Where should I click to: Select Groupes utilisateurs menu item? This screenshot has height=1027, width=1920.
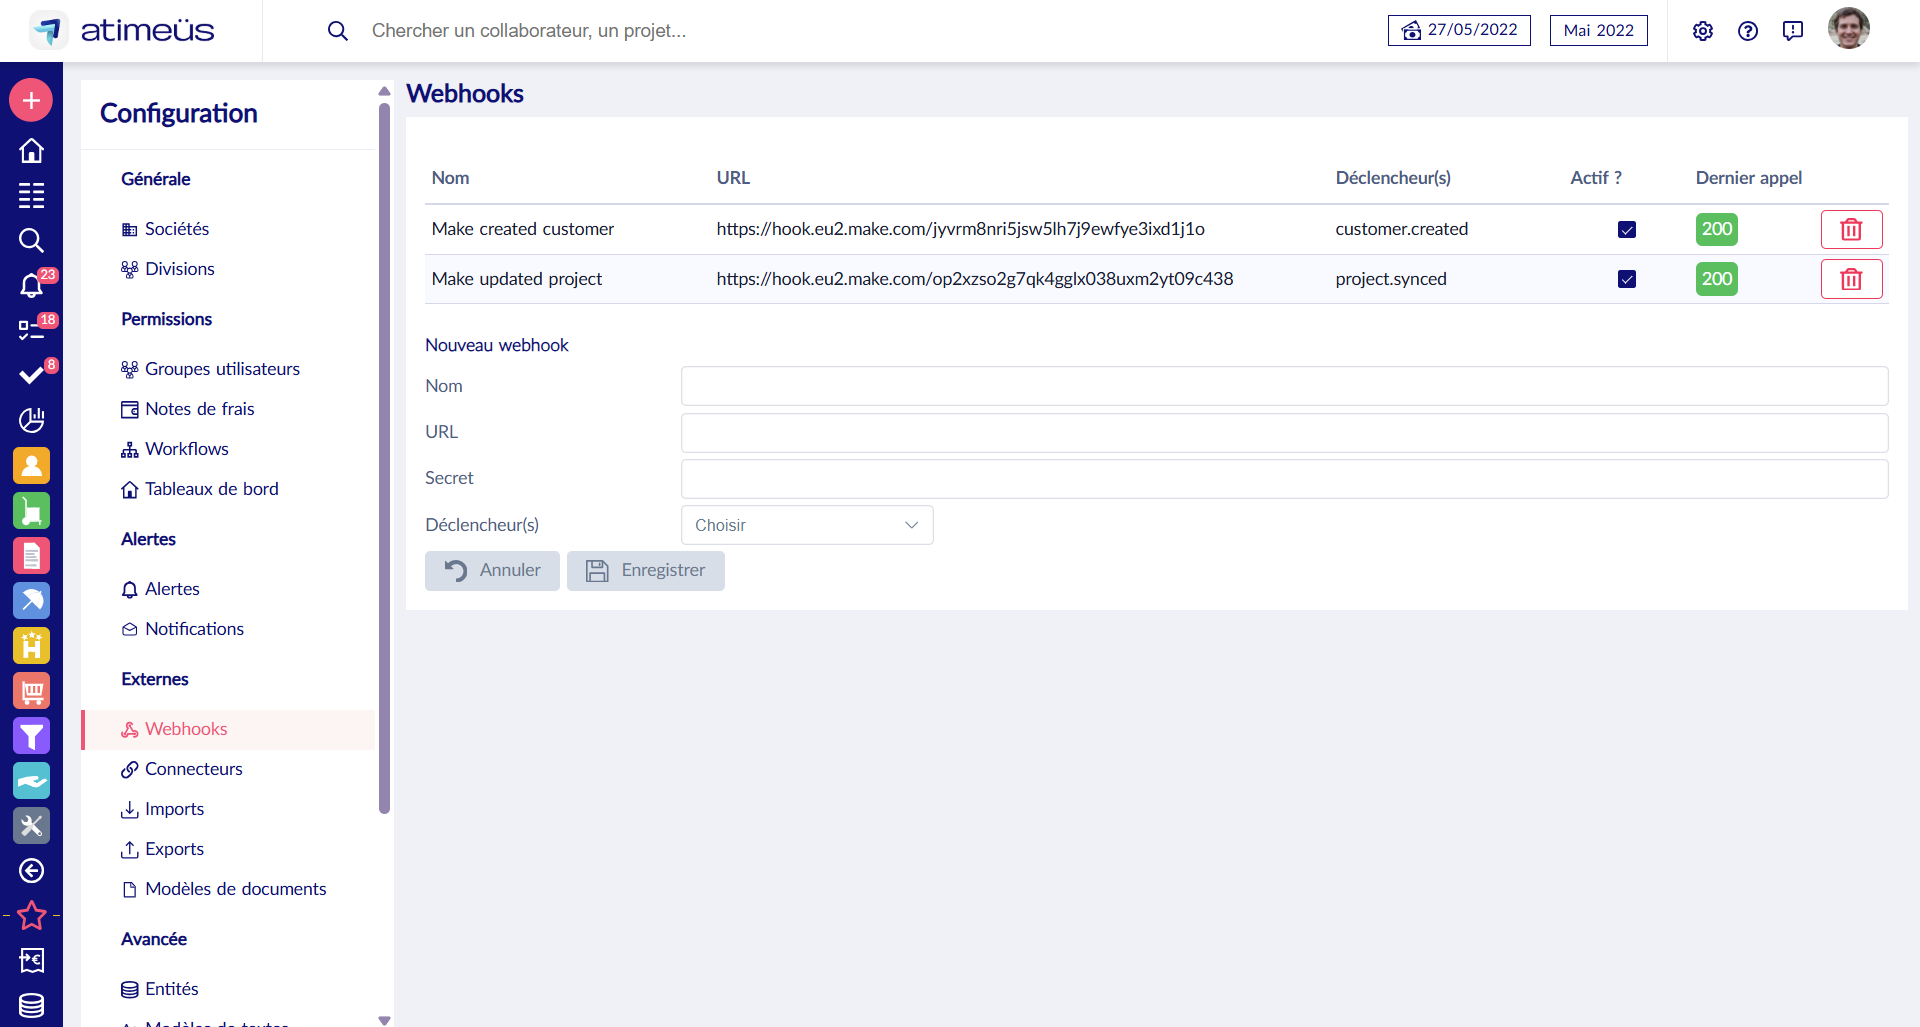tap(222, 369)
